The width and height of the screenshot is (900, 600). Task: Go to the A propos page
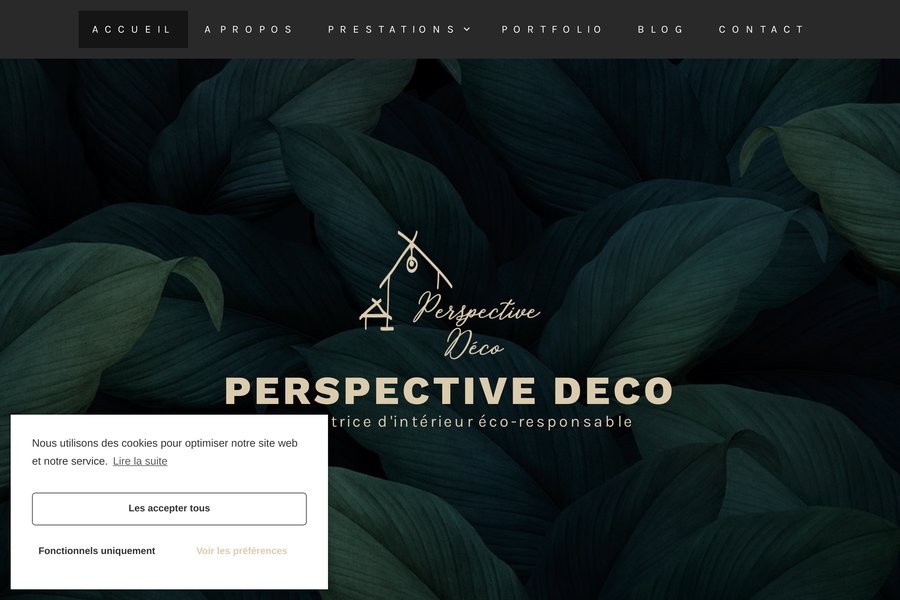[x=249, y=29]
